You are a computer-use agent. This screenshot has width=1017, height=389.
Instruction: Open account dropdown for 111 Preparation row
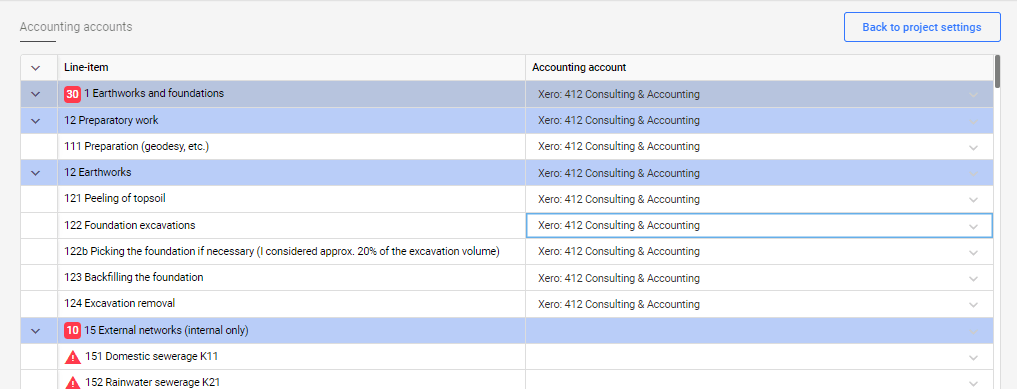[973, 147]
